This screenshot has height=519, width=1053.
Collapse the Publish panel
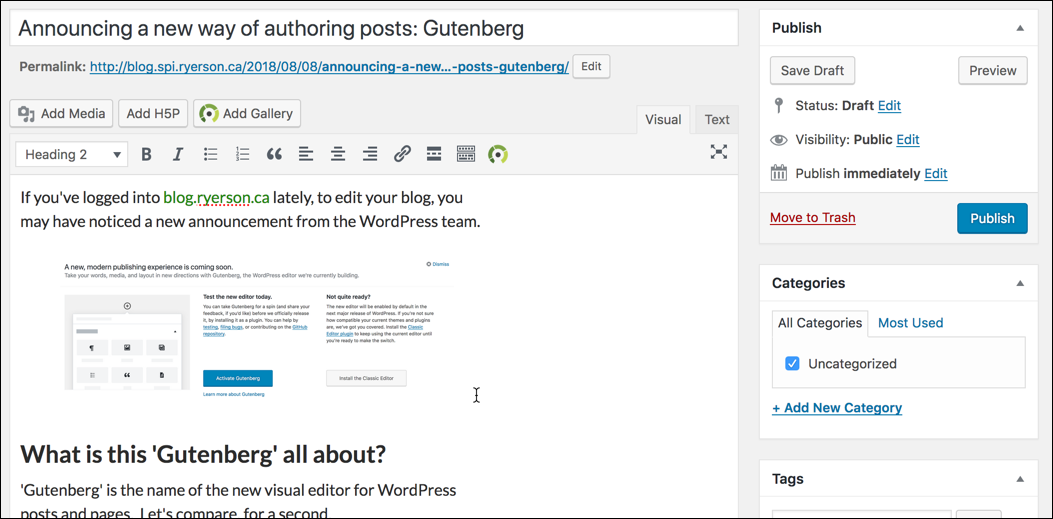(x=1020, y=28)
